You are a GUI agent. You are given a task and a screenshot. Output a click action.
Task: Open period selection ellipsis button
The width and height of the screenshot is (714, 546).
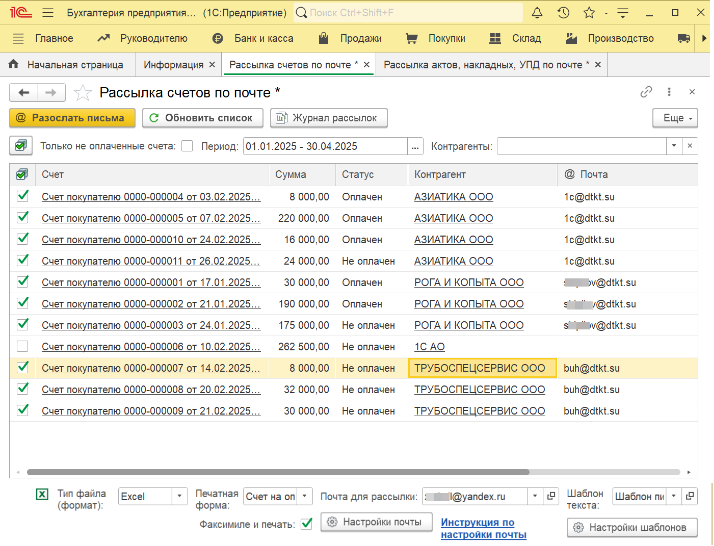(415, 146)
